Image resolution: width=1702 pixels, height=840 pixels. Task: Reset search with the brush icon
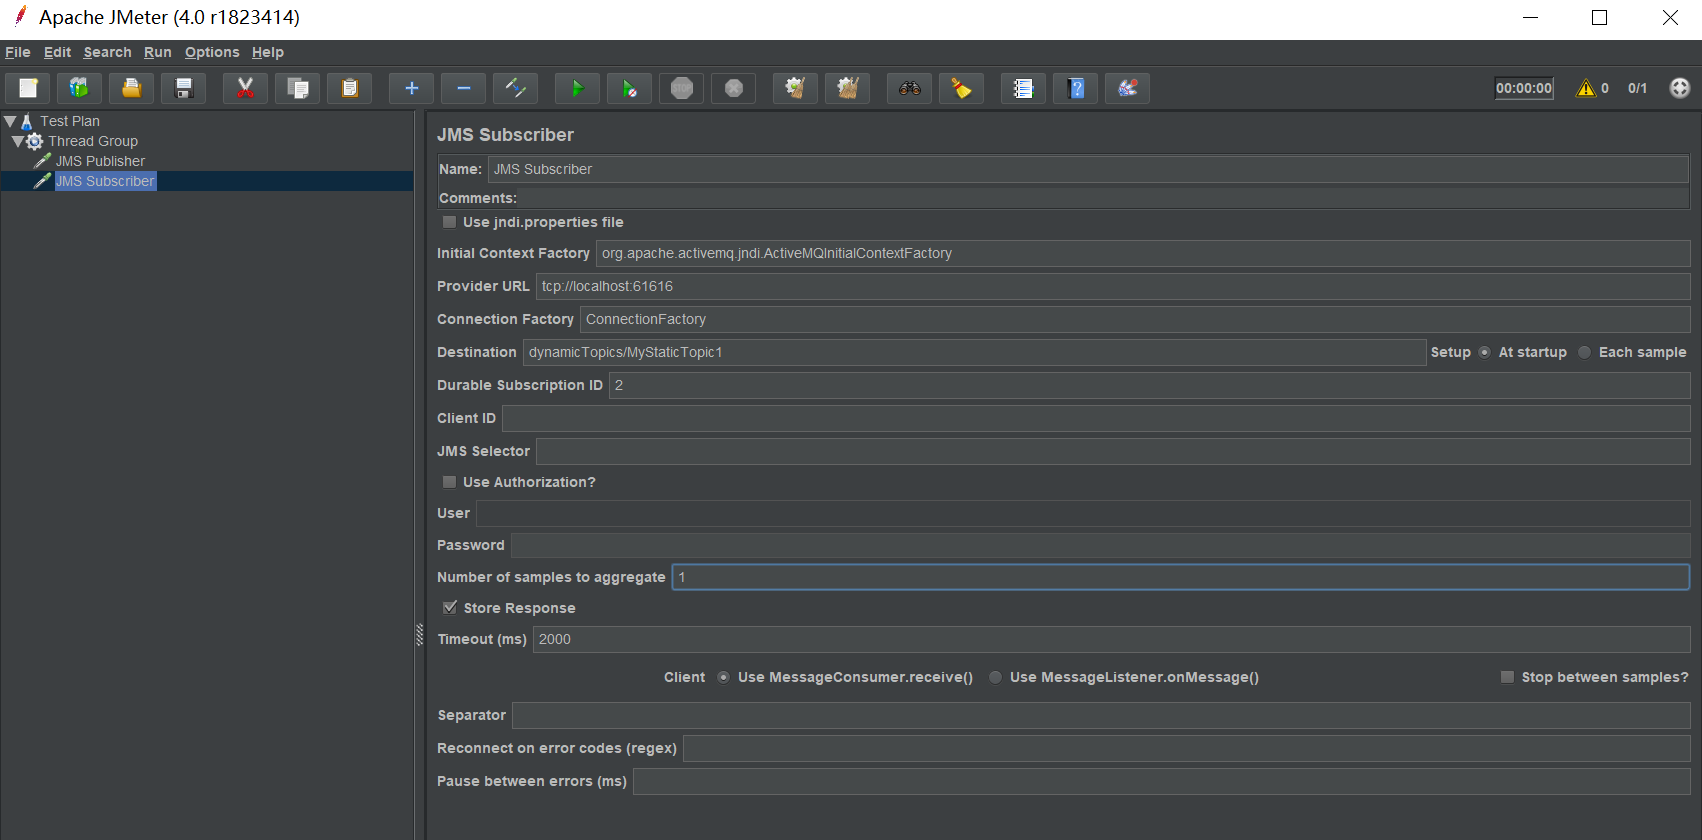pos(961,88)
